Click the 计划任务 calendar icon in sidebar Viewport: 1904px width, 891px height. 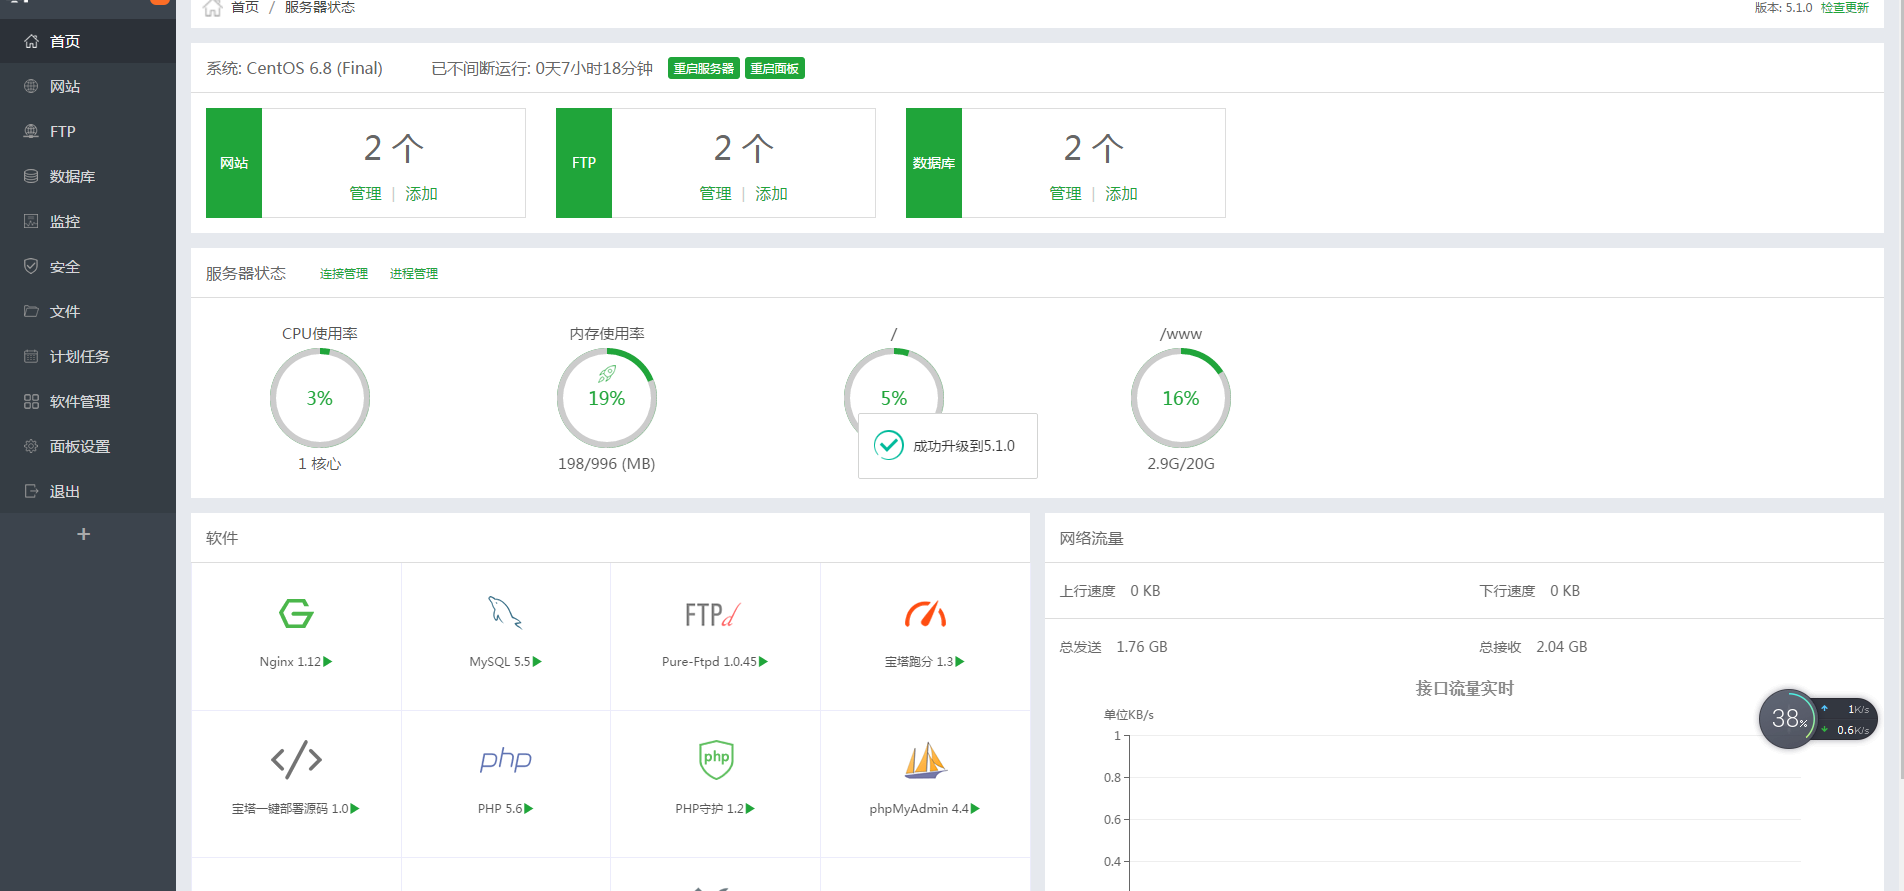pyautogui.click(x=31, y=356)
